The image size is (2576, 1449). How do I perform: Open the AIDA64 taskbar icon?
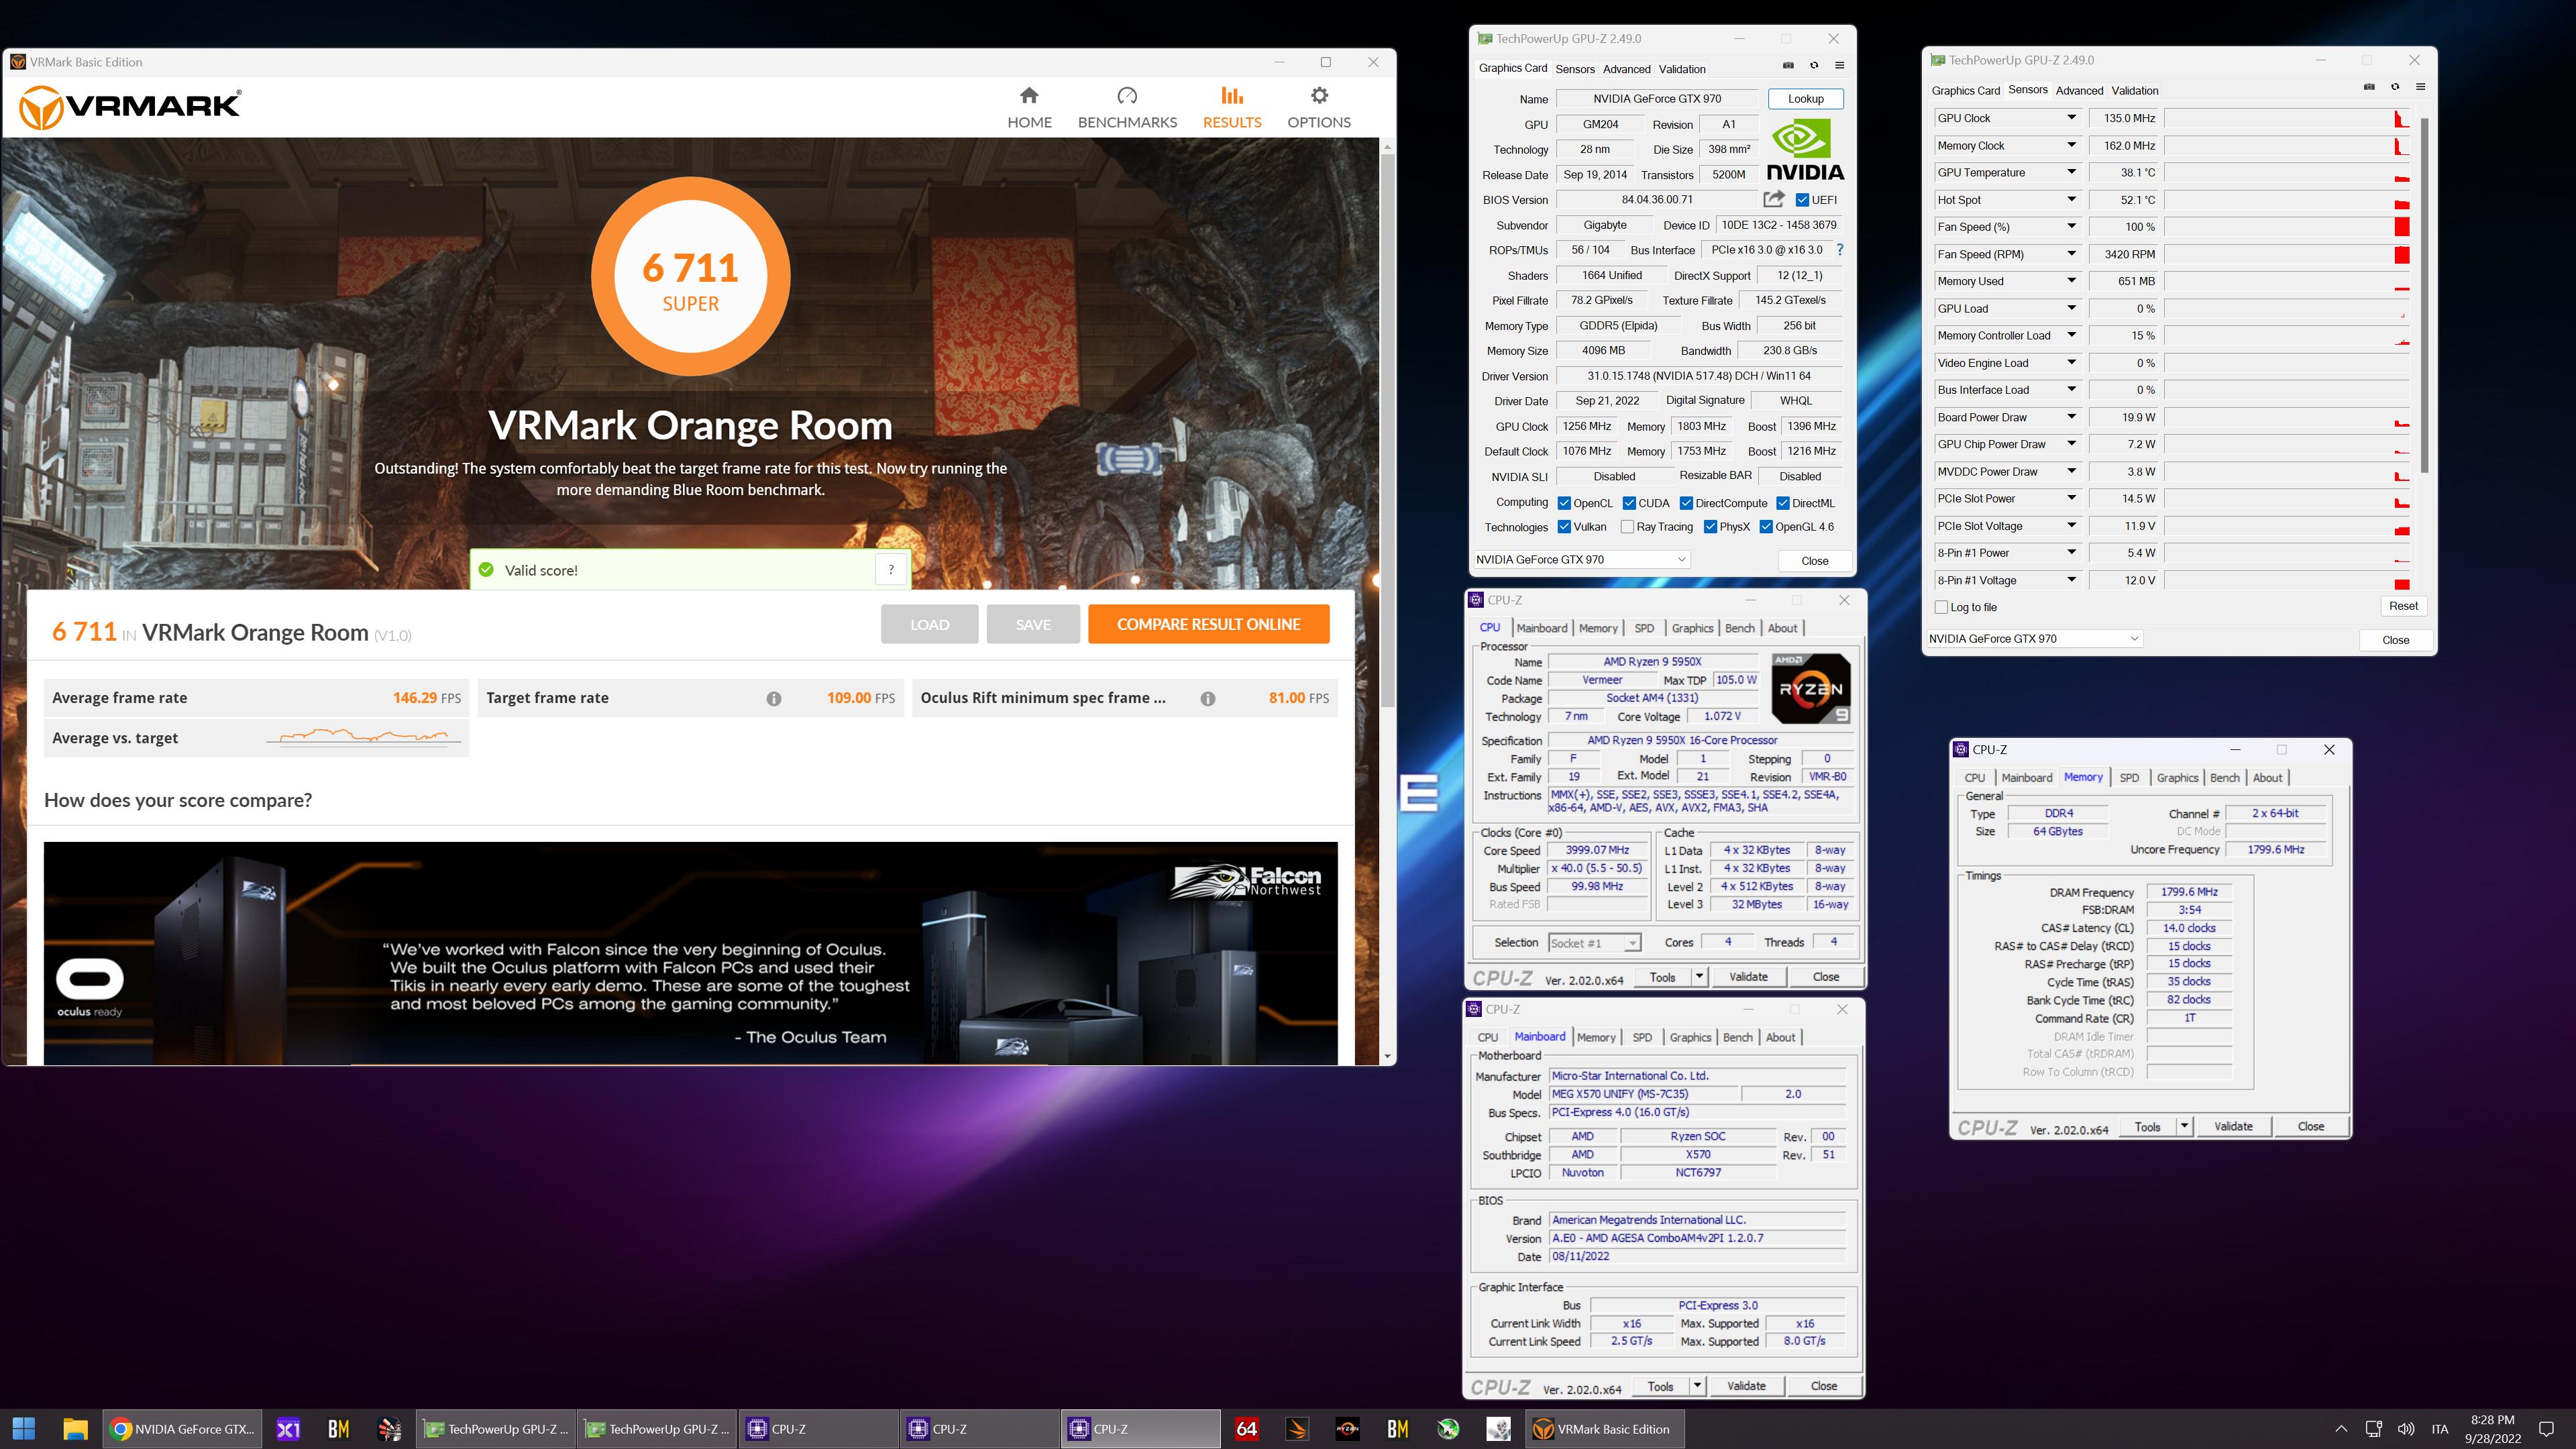(x=1246, y=1429)
